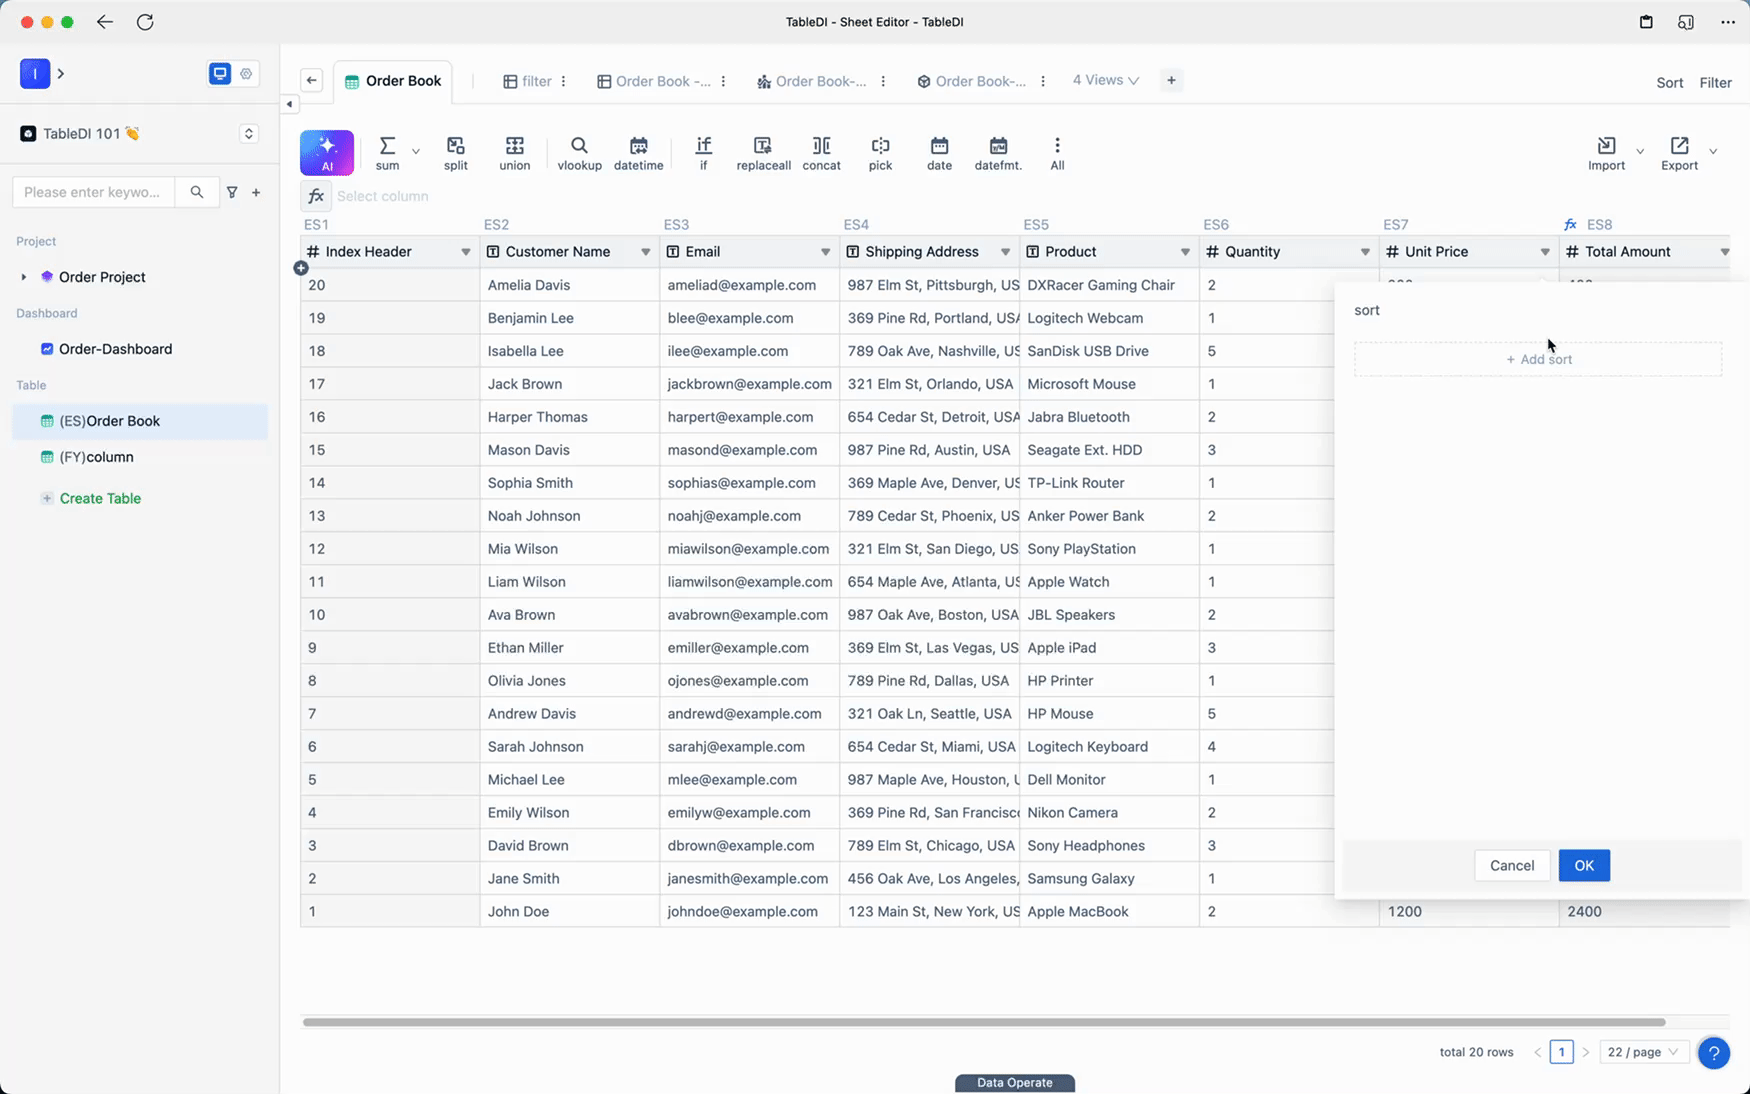Click the browser back arrow

pyautogui.click(x=105, y=22)
